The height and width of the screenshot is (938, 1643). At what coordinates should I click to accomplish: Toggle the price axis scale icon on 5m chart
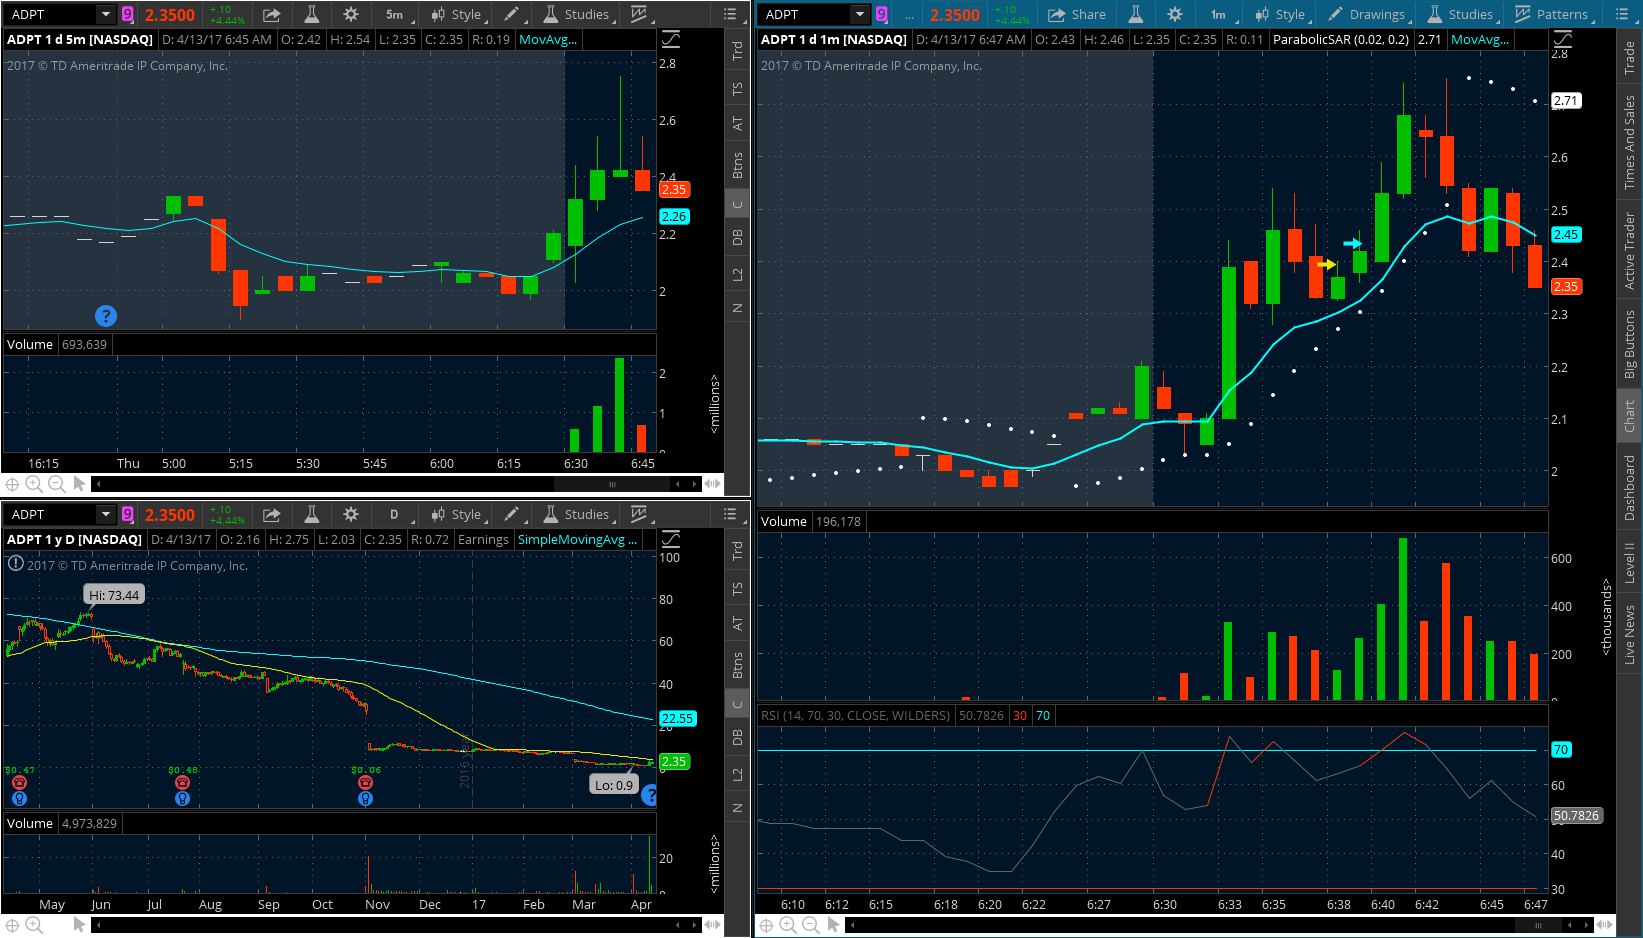click(x=671, y=39)
